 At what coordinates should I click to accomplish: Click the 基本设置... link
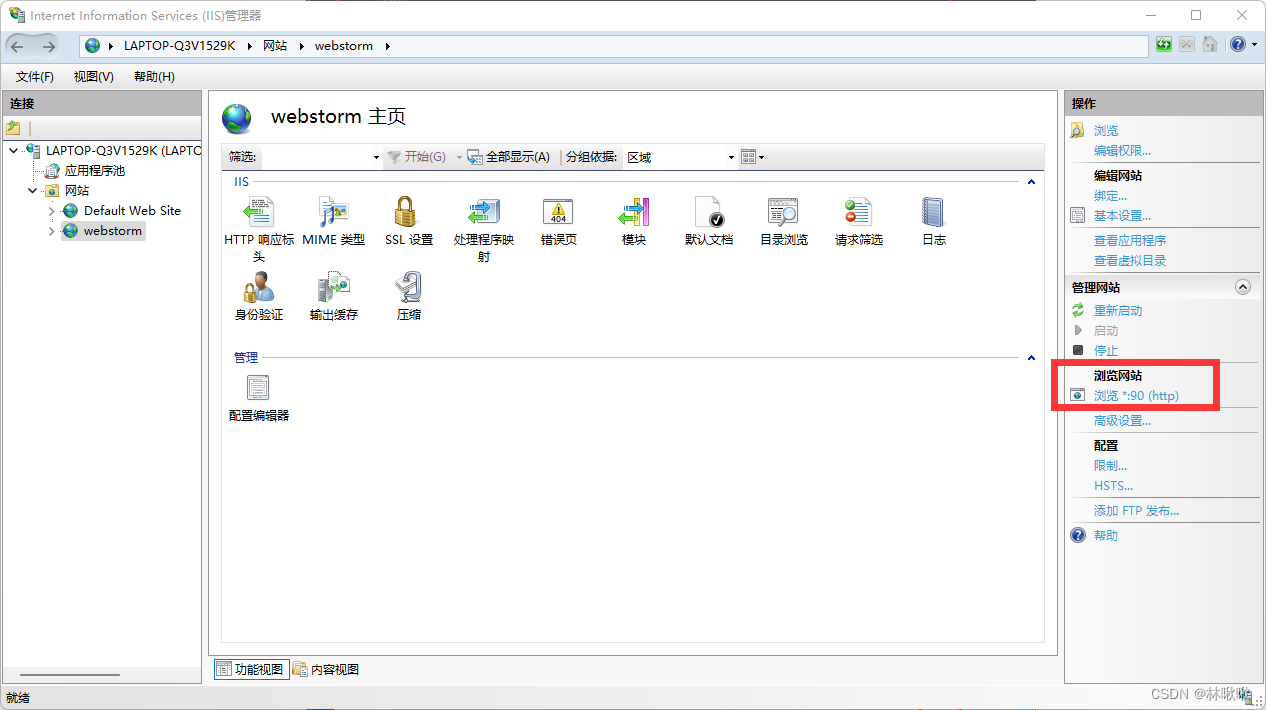pyautogui.click(x=1122, y=216)
